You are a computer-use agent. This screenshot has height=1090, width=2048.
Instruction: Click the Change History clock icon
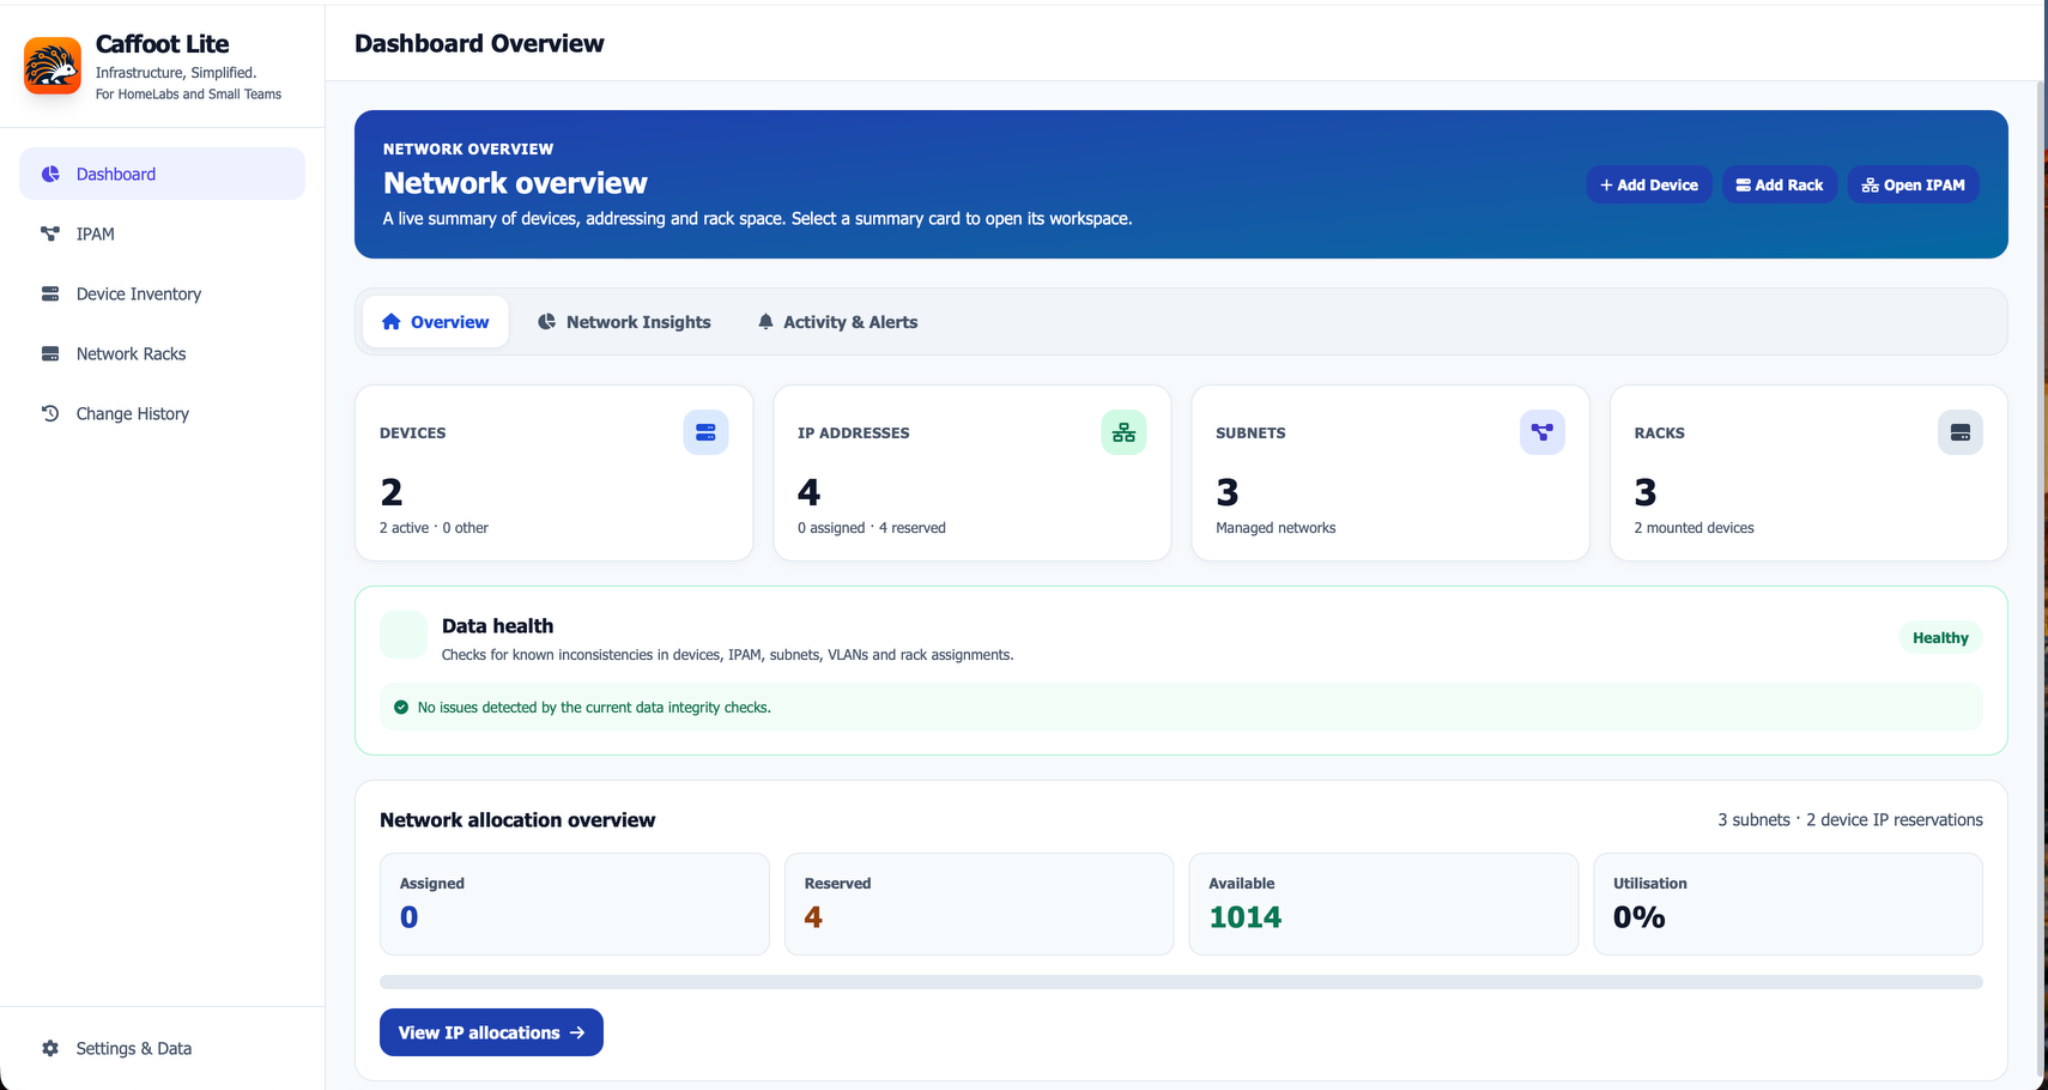(50, 413)
